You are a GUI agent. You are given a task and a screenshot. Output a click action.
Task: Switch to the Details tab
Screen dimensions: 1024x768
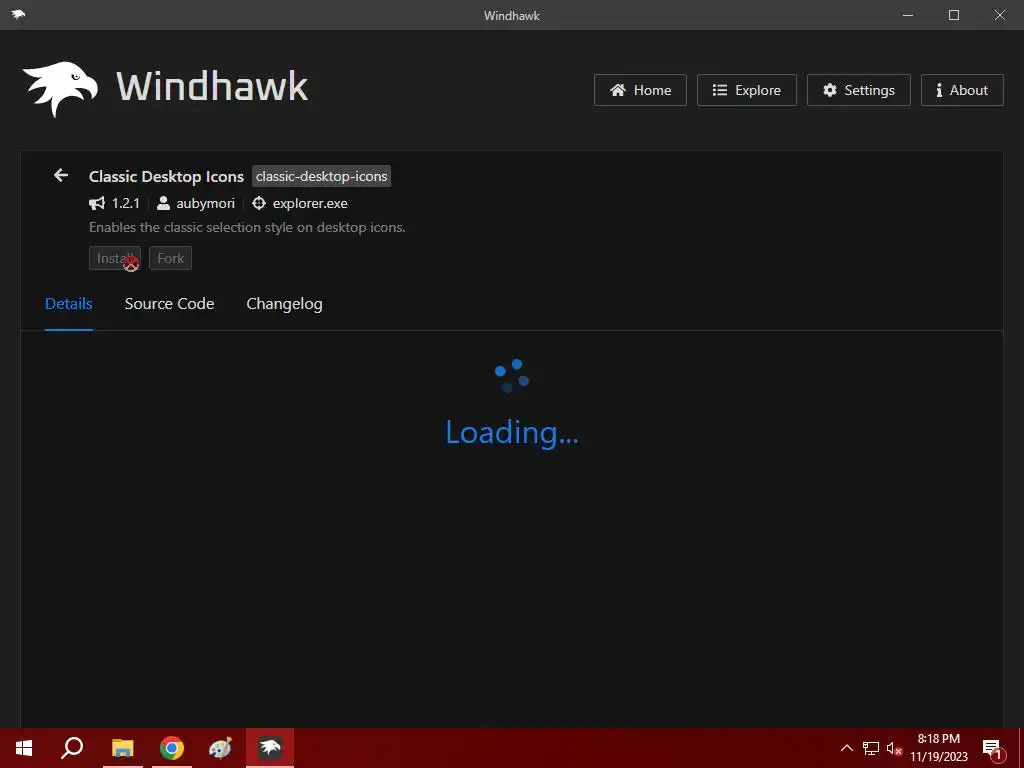click(69, 304)
